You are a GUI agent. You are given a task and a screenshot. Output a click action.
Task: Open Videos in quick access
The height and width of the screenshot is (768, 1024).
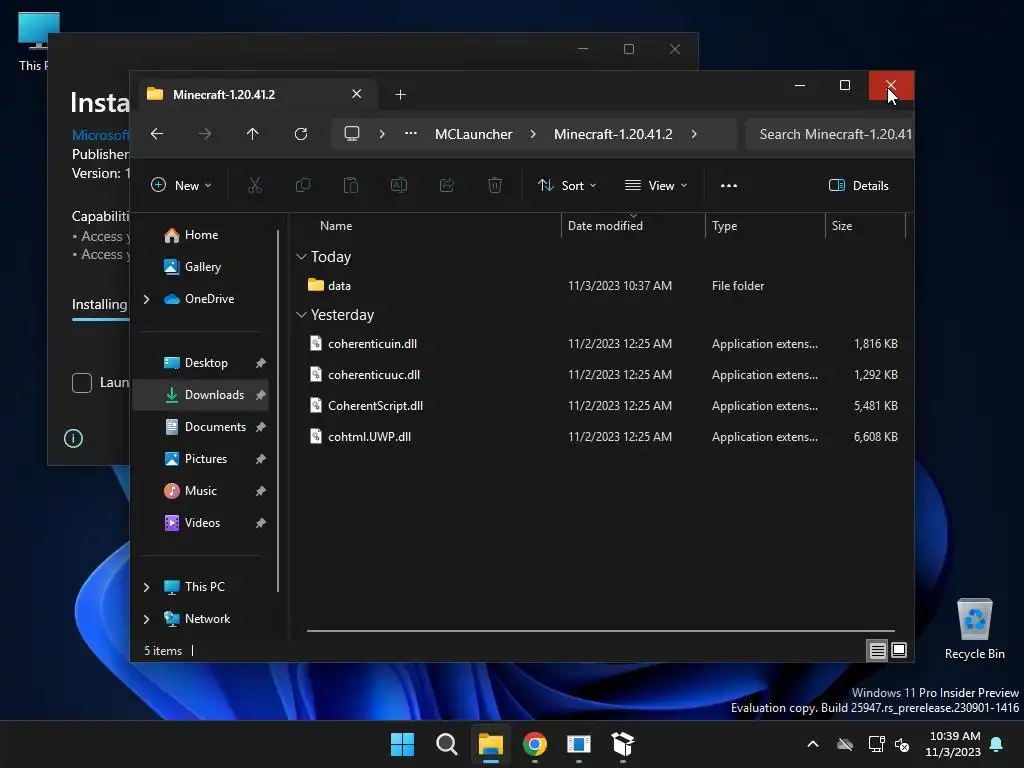[200, 523]
